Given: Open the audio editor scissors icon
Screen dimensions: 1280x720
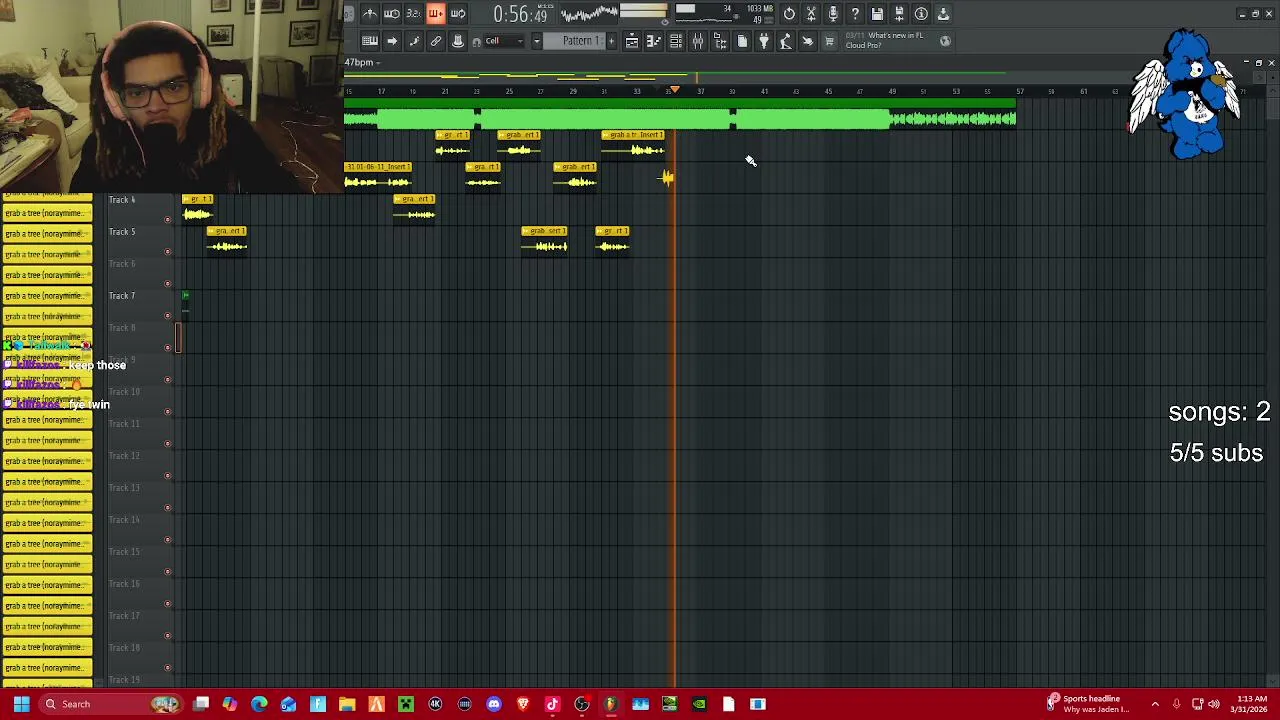Looking at the screenshot, I should (x=811, y=14).
